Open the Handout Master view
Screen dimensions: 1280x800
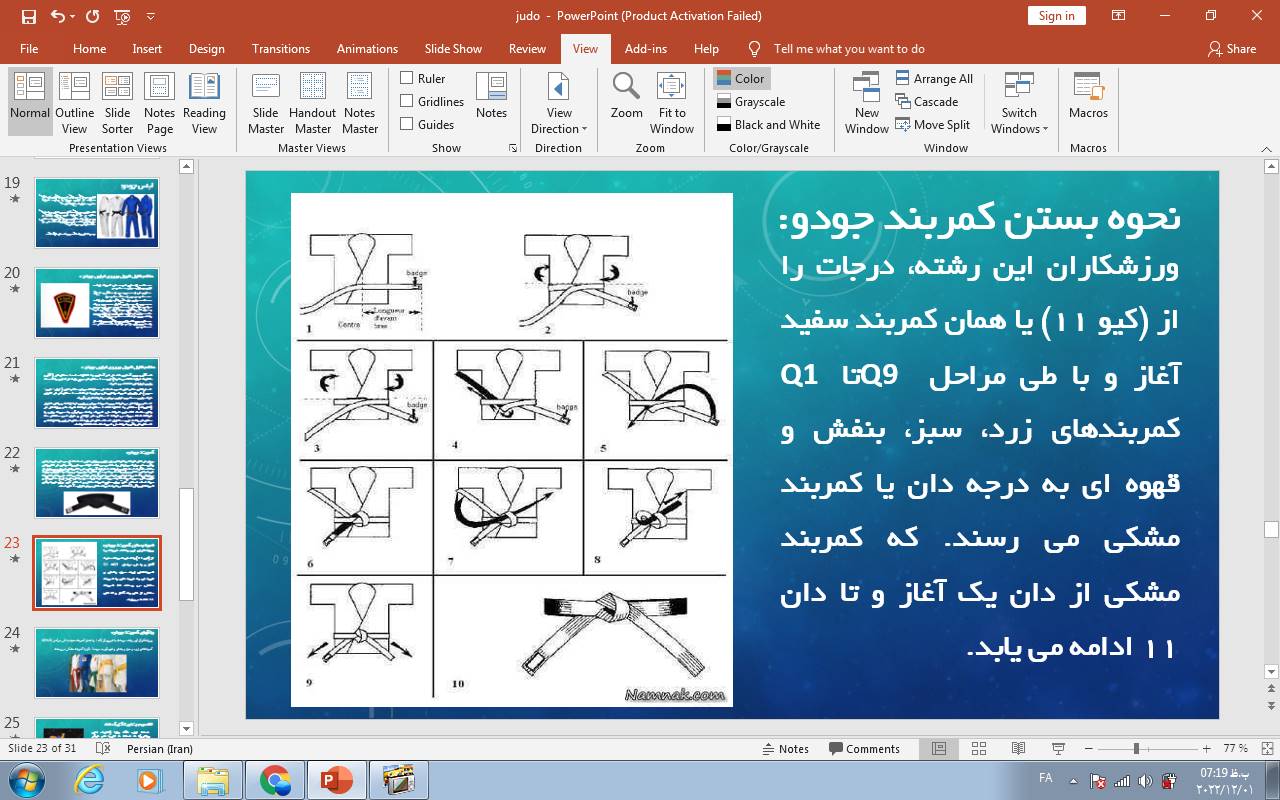point(312,102)
